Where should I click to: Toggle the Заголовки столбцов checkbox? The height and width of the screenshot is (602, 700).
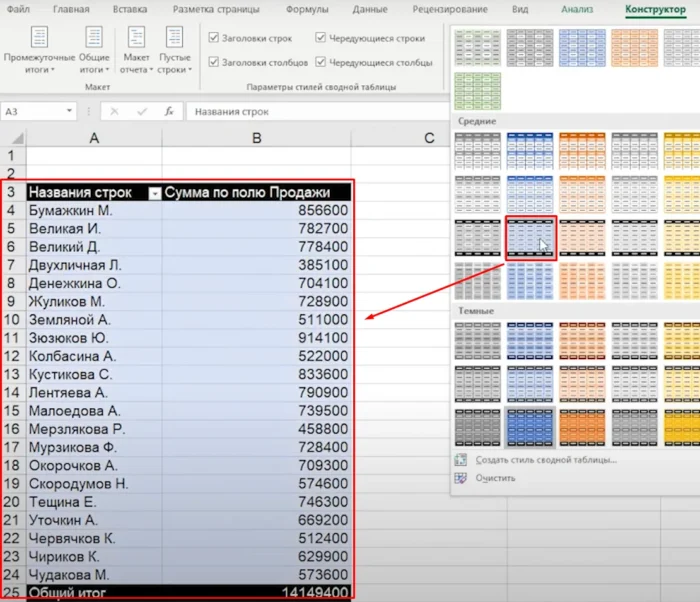(214, 62)
